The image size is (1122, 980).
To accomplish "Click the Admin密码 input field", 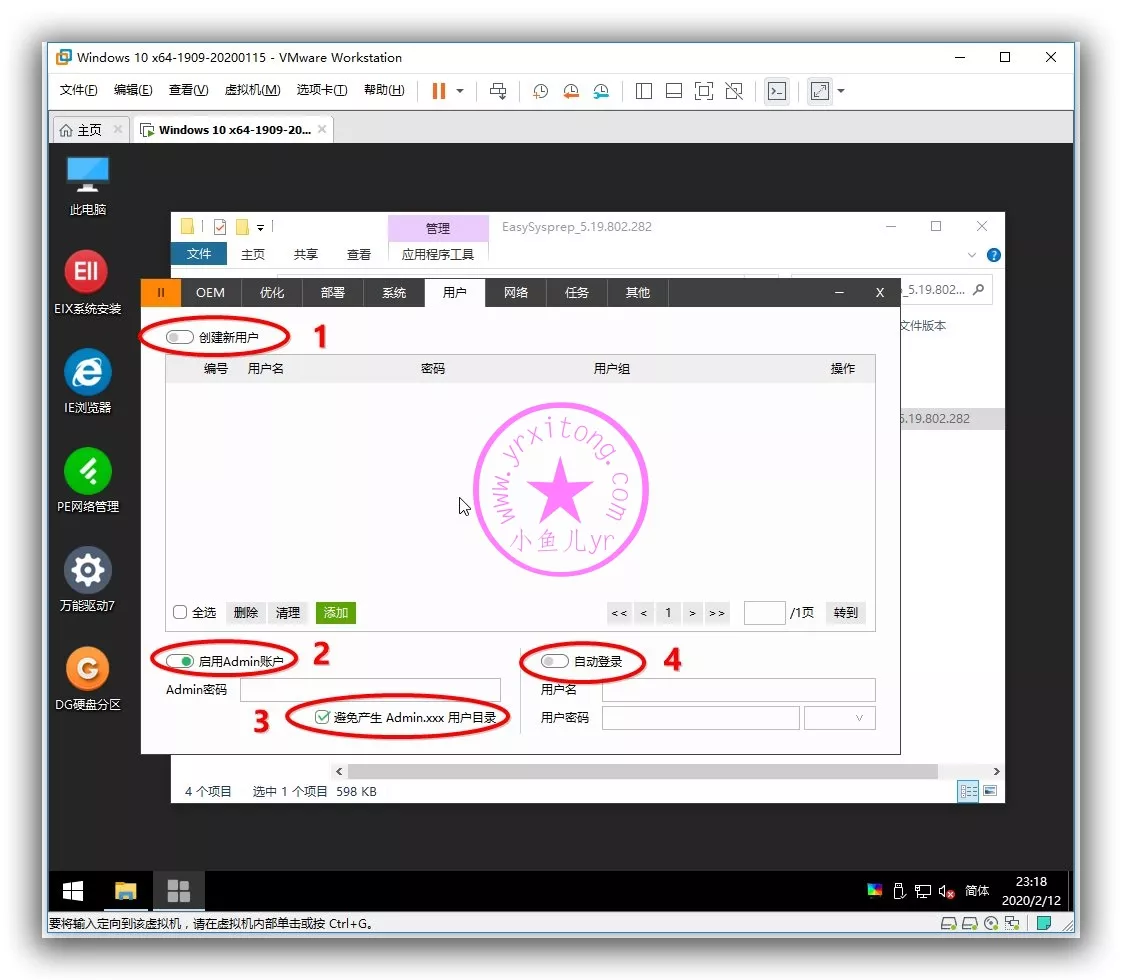I will [370, 690].
